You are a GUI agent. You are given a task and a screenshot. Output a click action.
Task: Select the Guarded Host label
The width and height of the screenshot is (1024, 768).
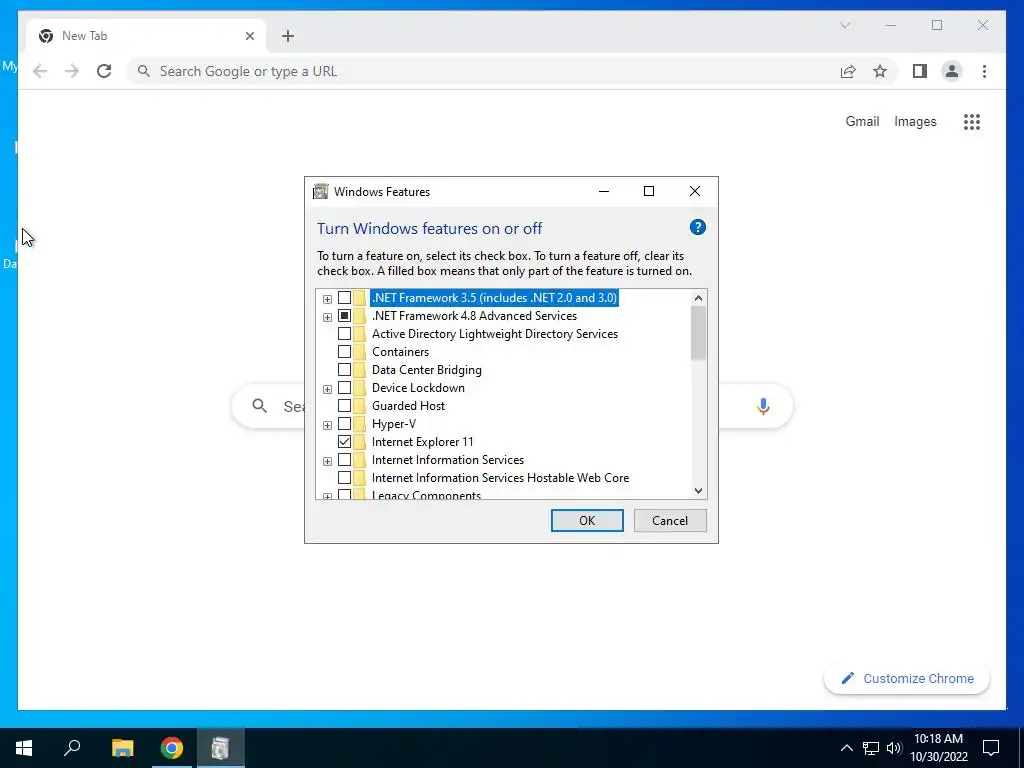pyautogui.click(x=408, y=406)
